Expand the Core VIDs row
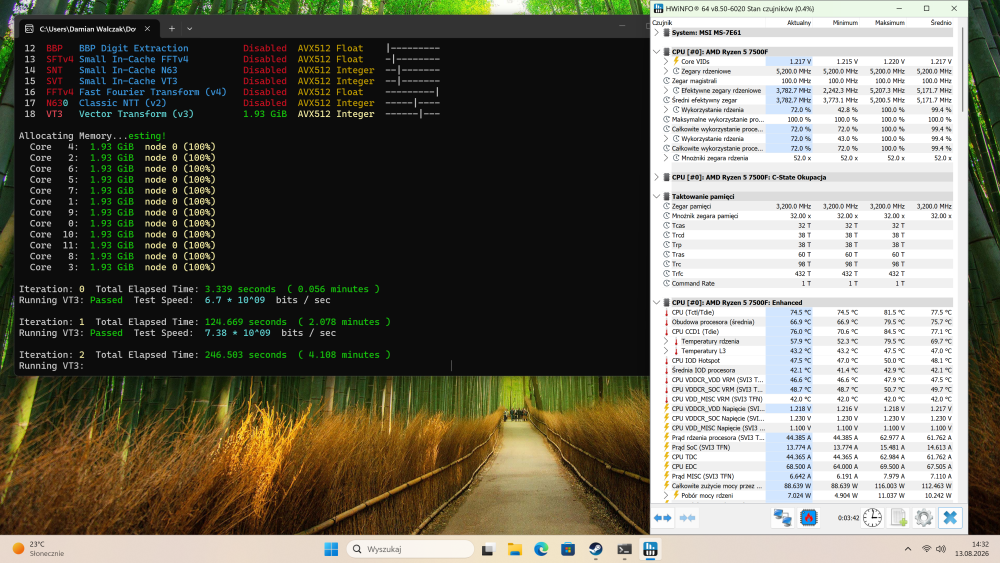Screen dimensions: 1000x563 click(666, 61)
